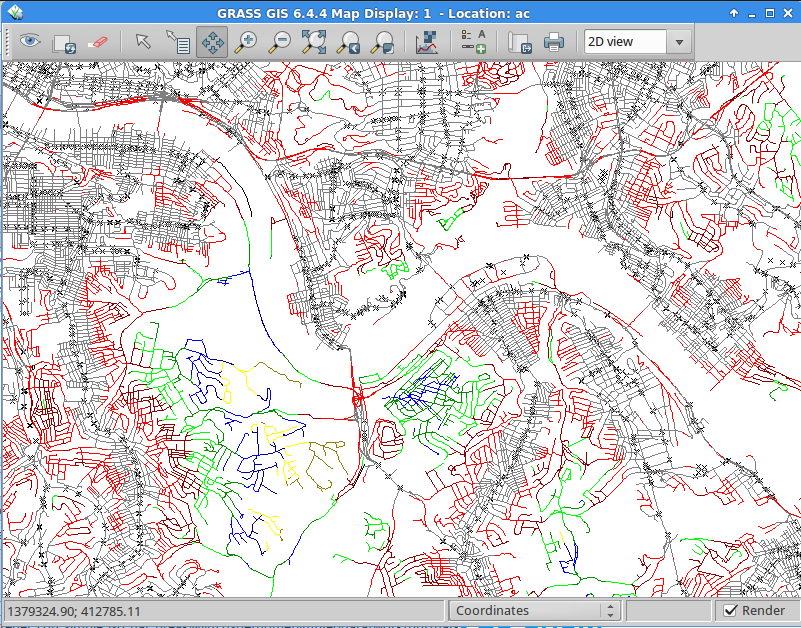Choose the Zoom in magnifier
Image resolution: width=801 pixels, height=628 pixels.
tap(246, 42)
